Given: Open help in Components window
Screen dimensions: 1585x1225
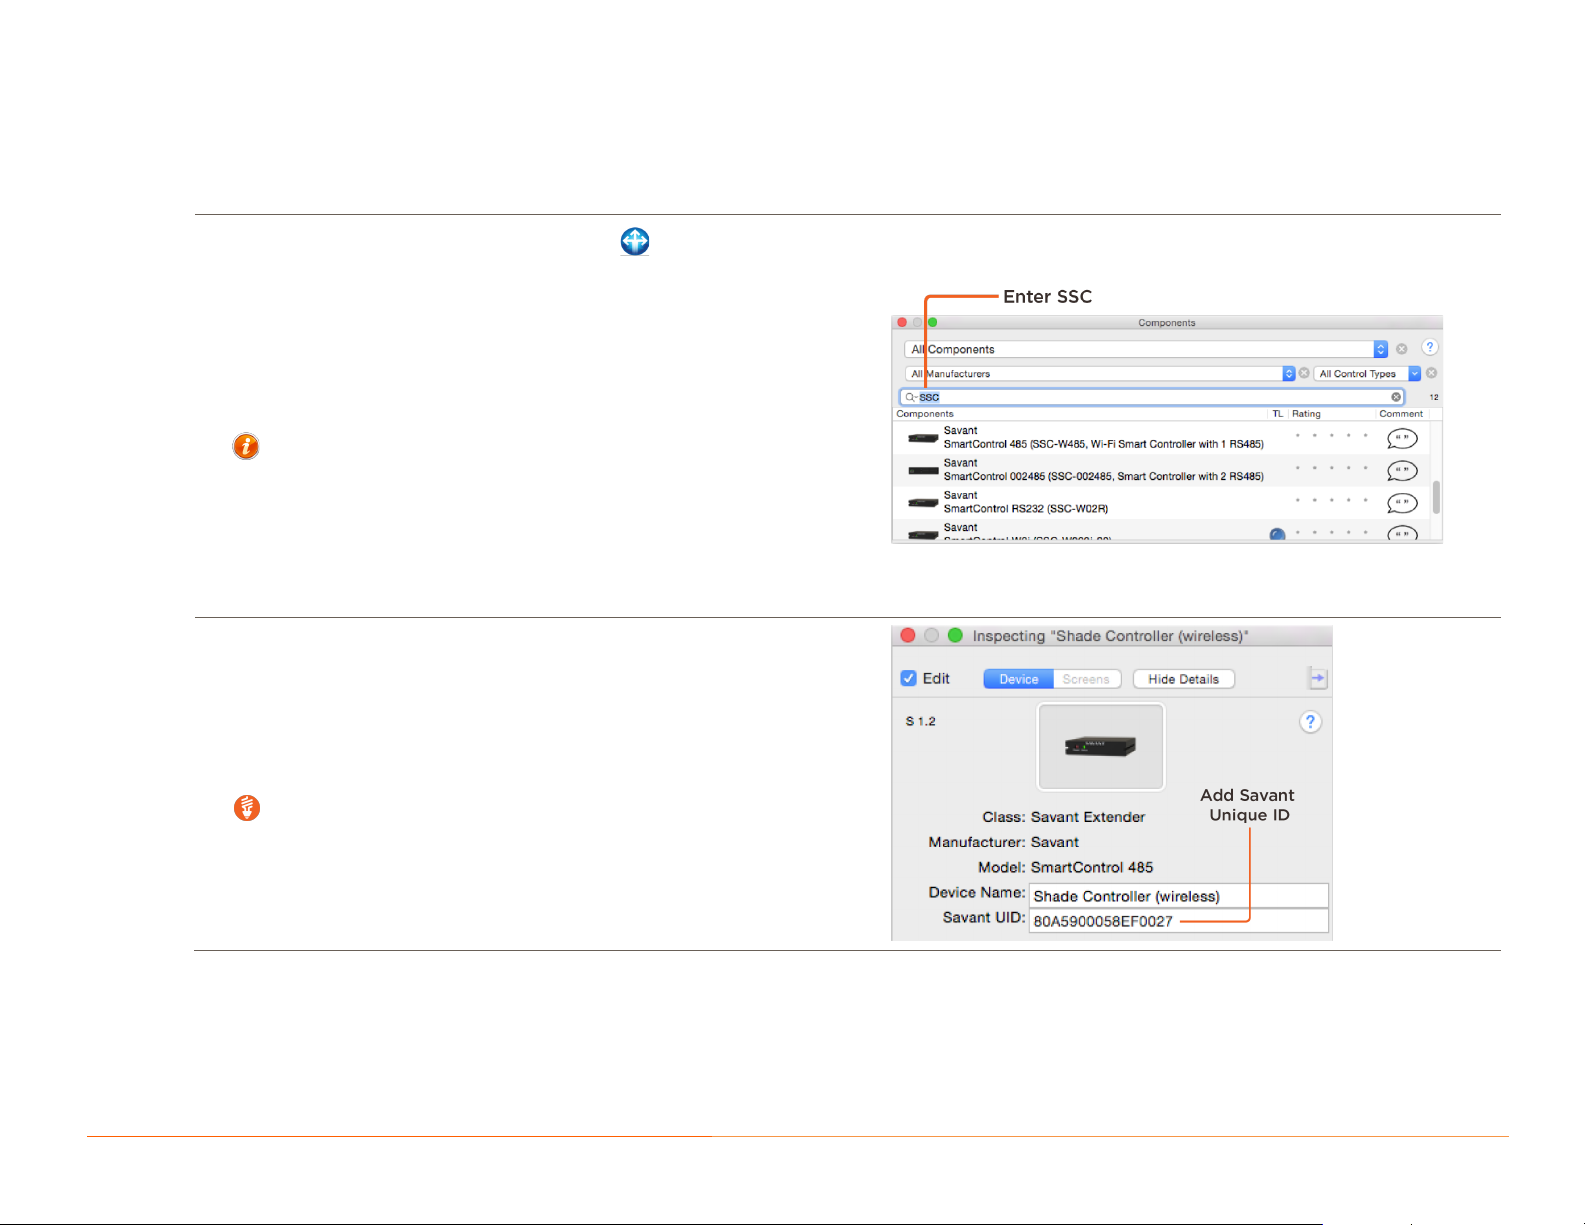Looking at the screenshot, I should click(x=1430, y=347).
